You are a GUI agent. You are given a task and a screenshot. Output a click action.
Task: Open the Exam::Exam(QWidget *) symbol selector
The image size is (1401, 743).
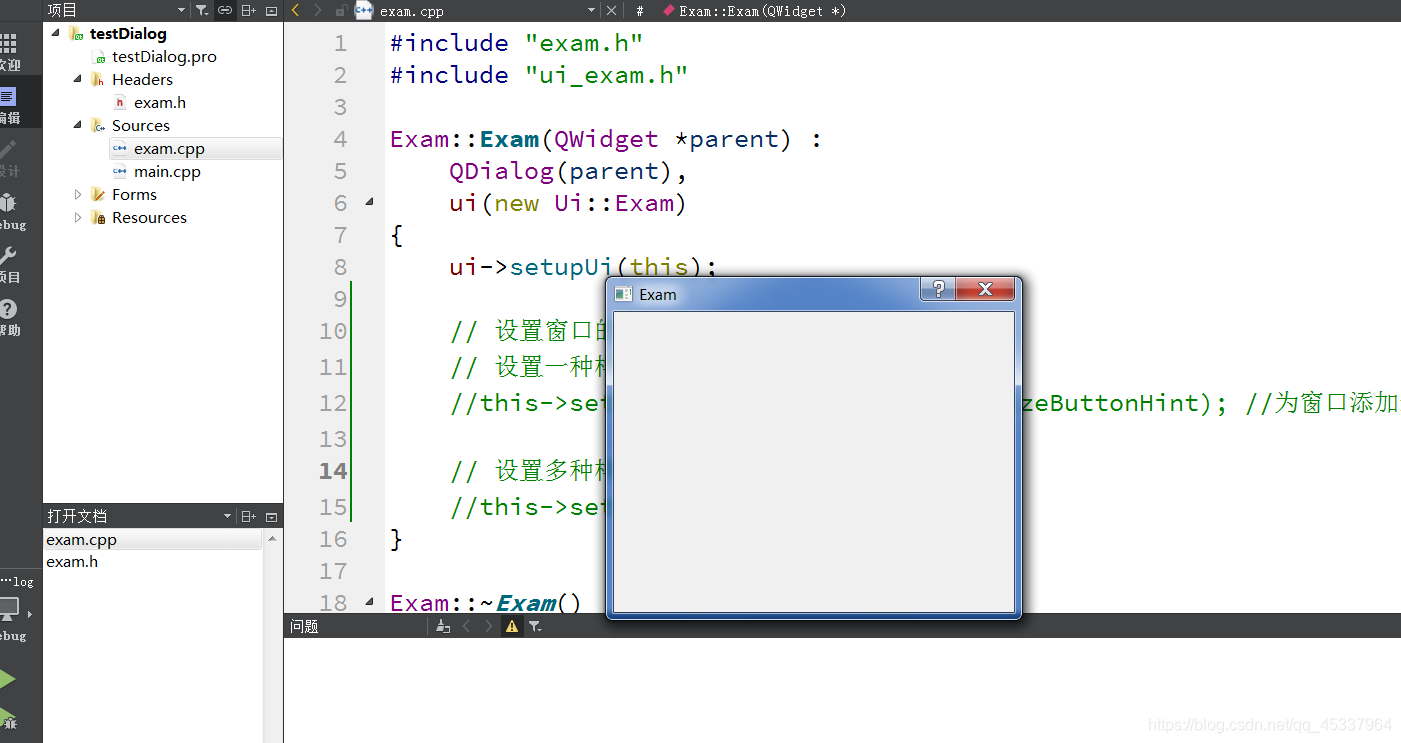754,11
